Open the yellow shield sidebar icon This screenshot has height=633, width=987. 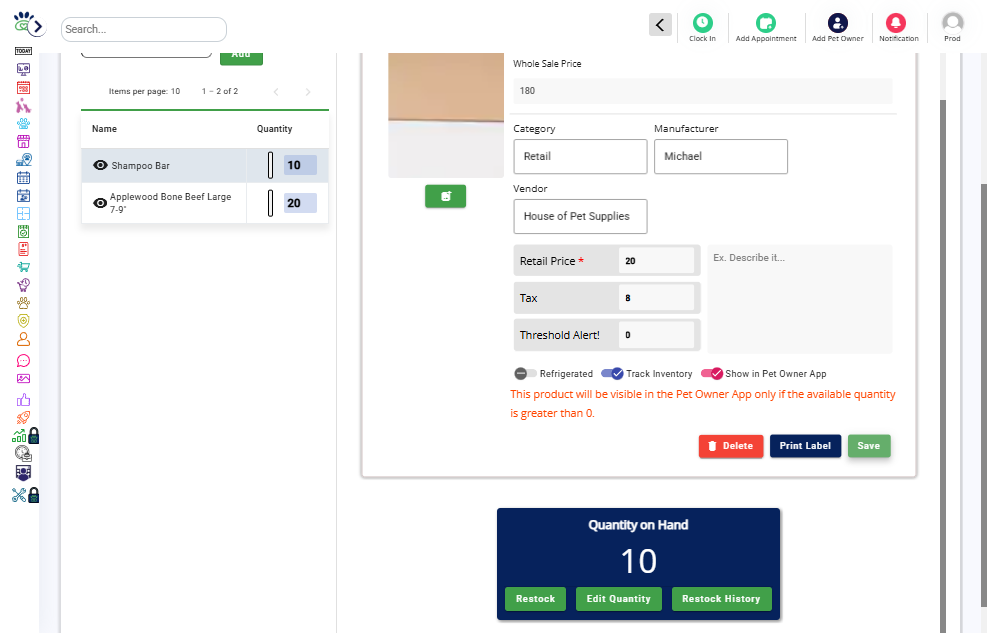(x=23, y=321)
